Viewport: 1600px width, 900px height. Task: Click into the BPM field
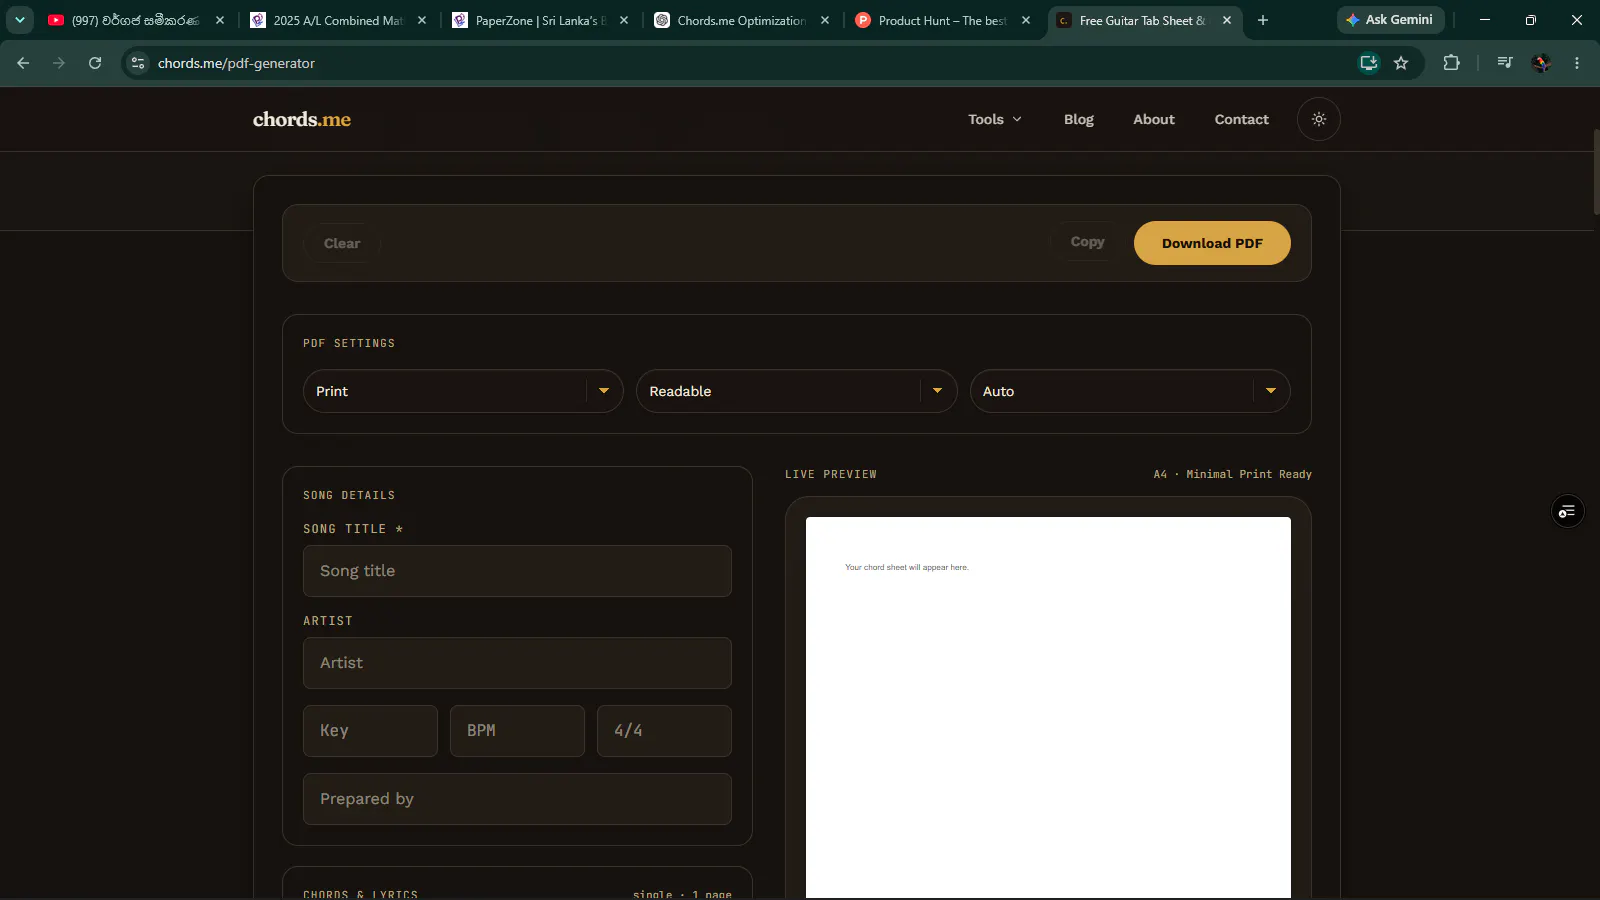517,731
